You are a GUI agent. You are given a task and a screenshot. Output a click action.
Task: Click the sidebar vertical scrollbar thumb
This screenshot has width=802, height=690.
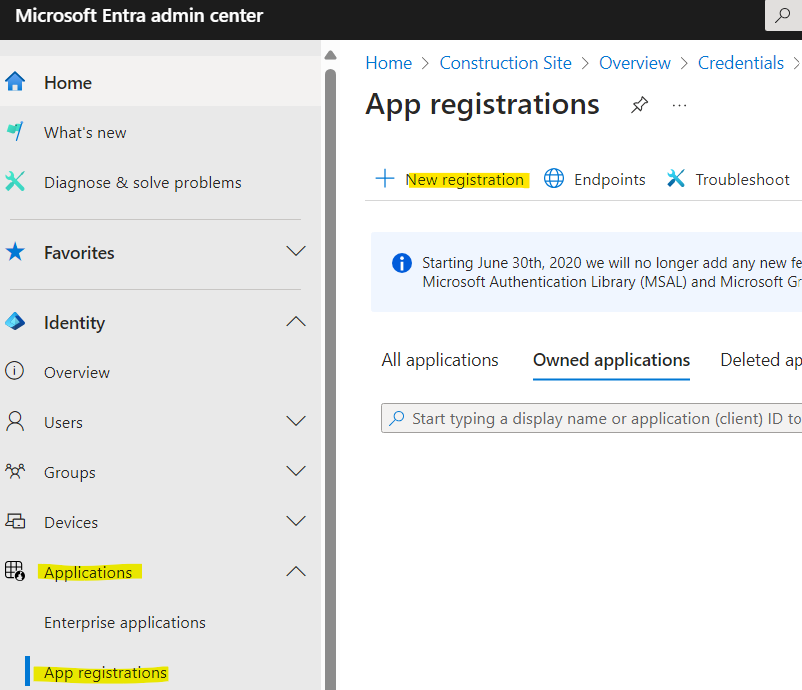[330, 379]
